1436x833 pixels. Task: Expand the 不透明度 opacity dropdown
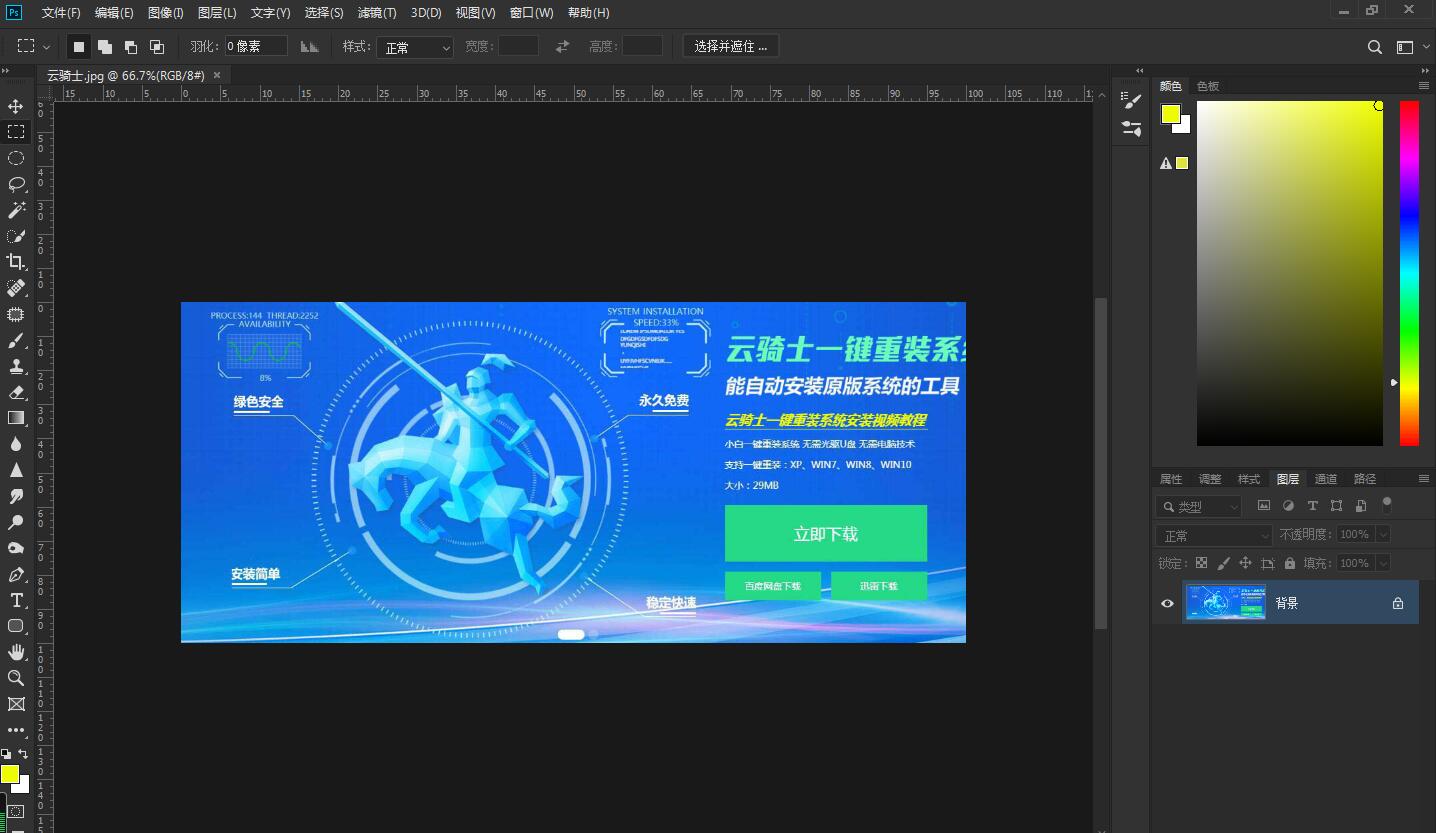click(1382, 534)
